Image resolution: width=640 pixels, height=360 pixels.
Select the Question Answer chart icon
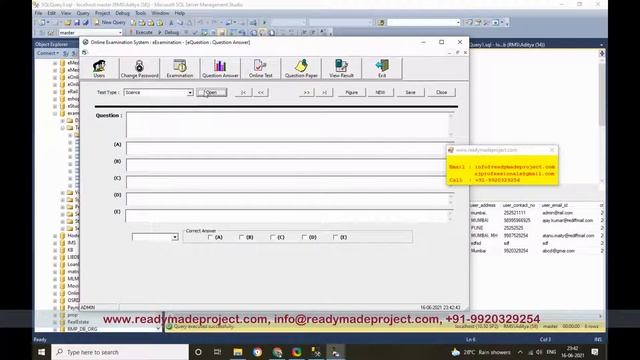click(x=220, y=68)
